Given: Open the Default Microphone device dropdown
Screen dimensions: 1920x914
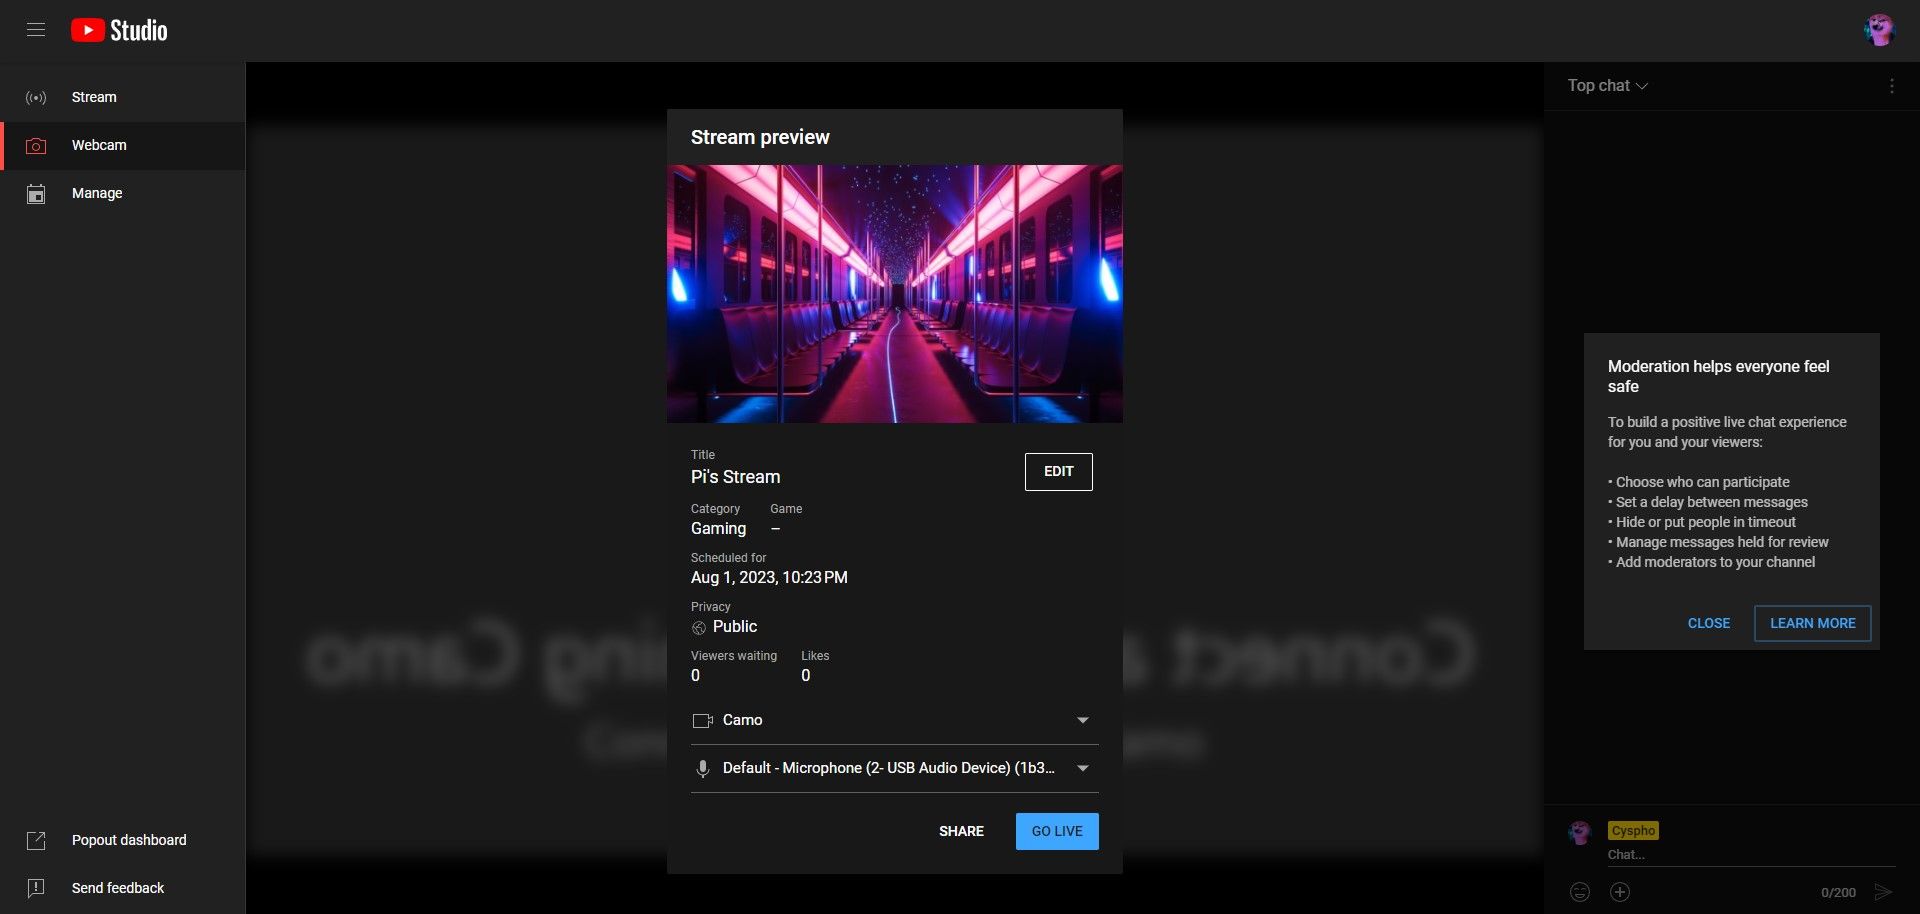Looking at the screenshot, I should [1082, 768].
